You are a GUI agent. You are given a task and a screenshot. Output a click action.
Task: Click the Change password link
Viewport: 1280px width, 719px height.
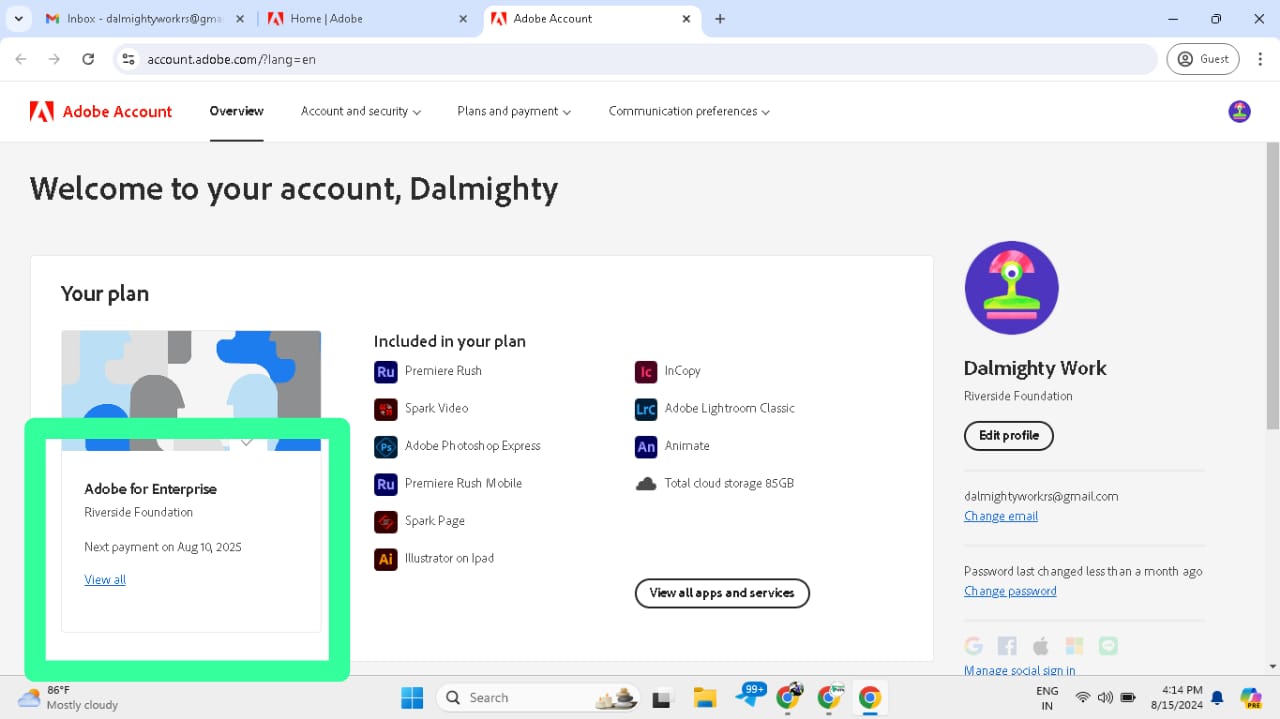tap(1010, 591)
